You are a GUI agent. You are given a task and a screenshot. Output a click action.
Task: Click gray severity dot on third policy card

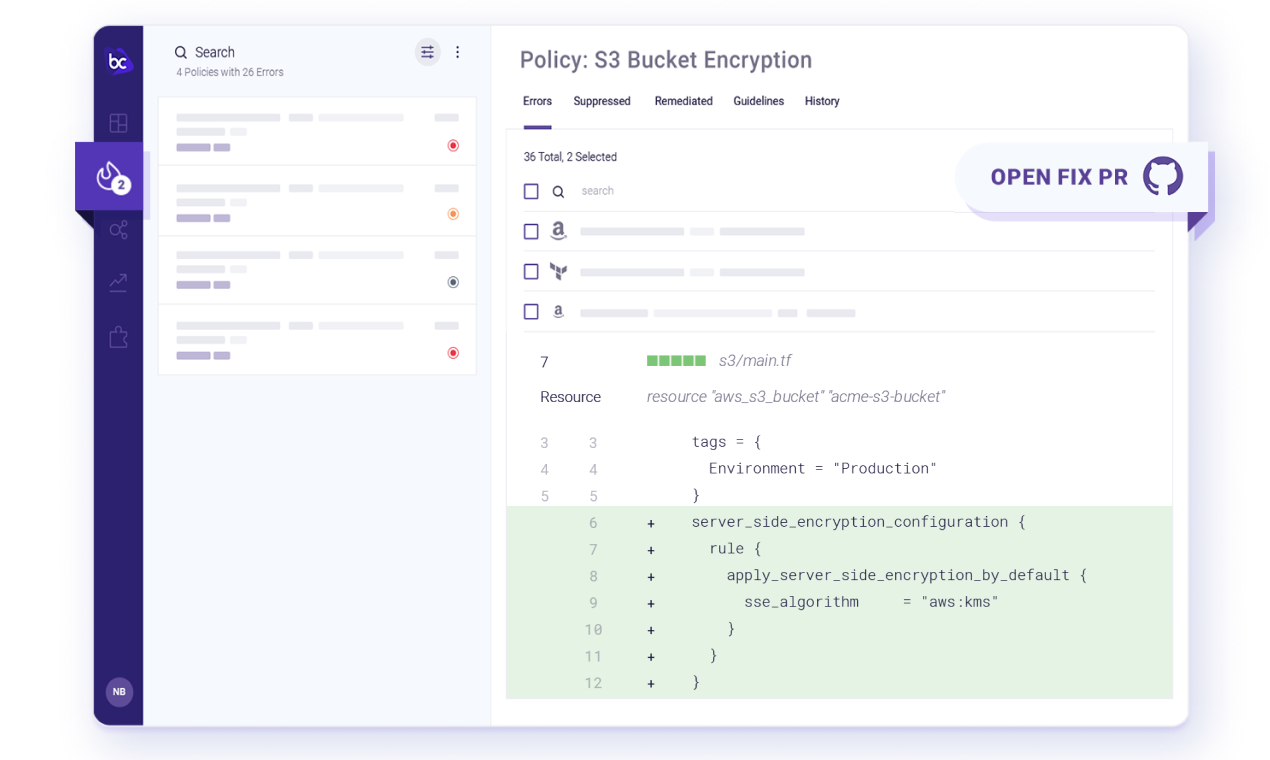(453, 283)
